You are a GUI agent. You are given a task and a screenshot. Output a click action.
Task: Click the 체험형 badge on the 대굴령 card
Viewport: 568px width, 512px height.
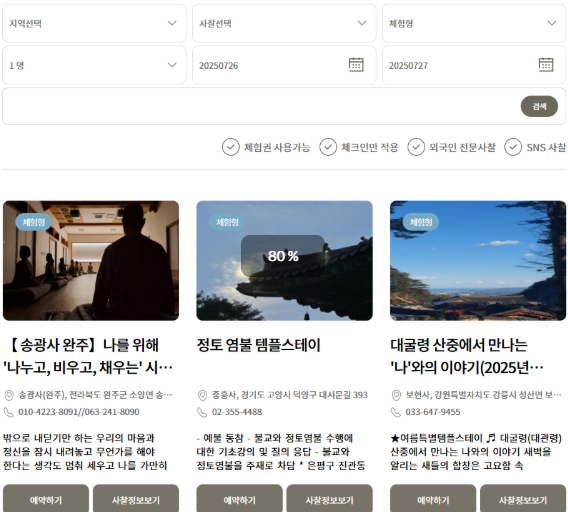[x=421, y=222]
